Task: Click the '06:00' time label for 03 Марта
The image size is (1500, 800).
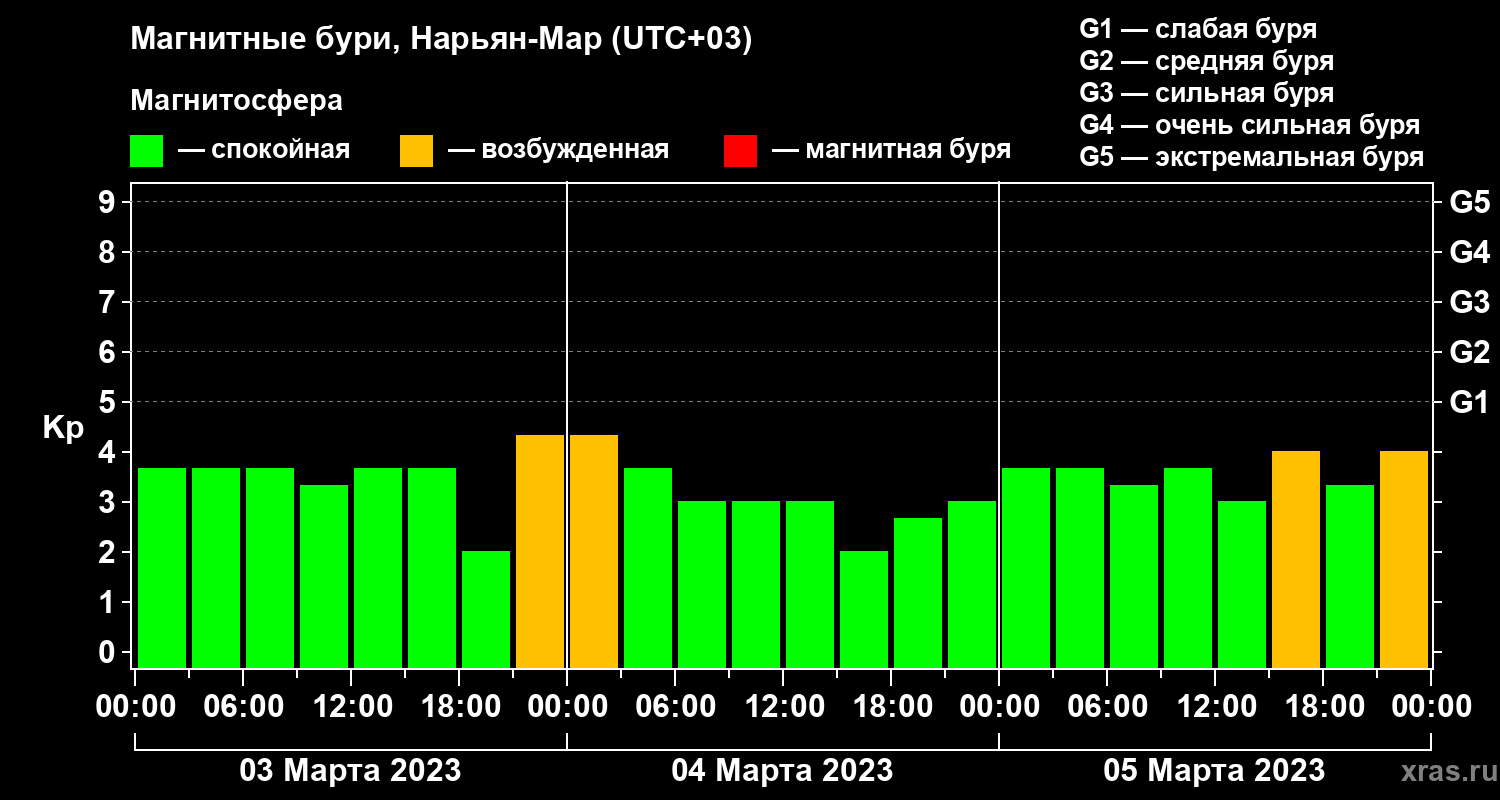Action: [243, 707]
